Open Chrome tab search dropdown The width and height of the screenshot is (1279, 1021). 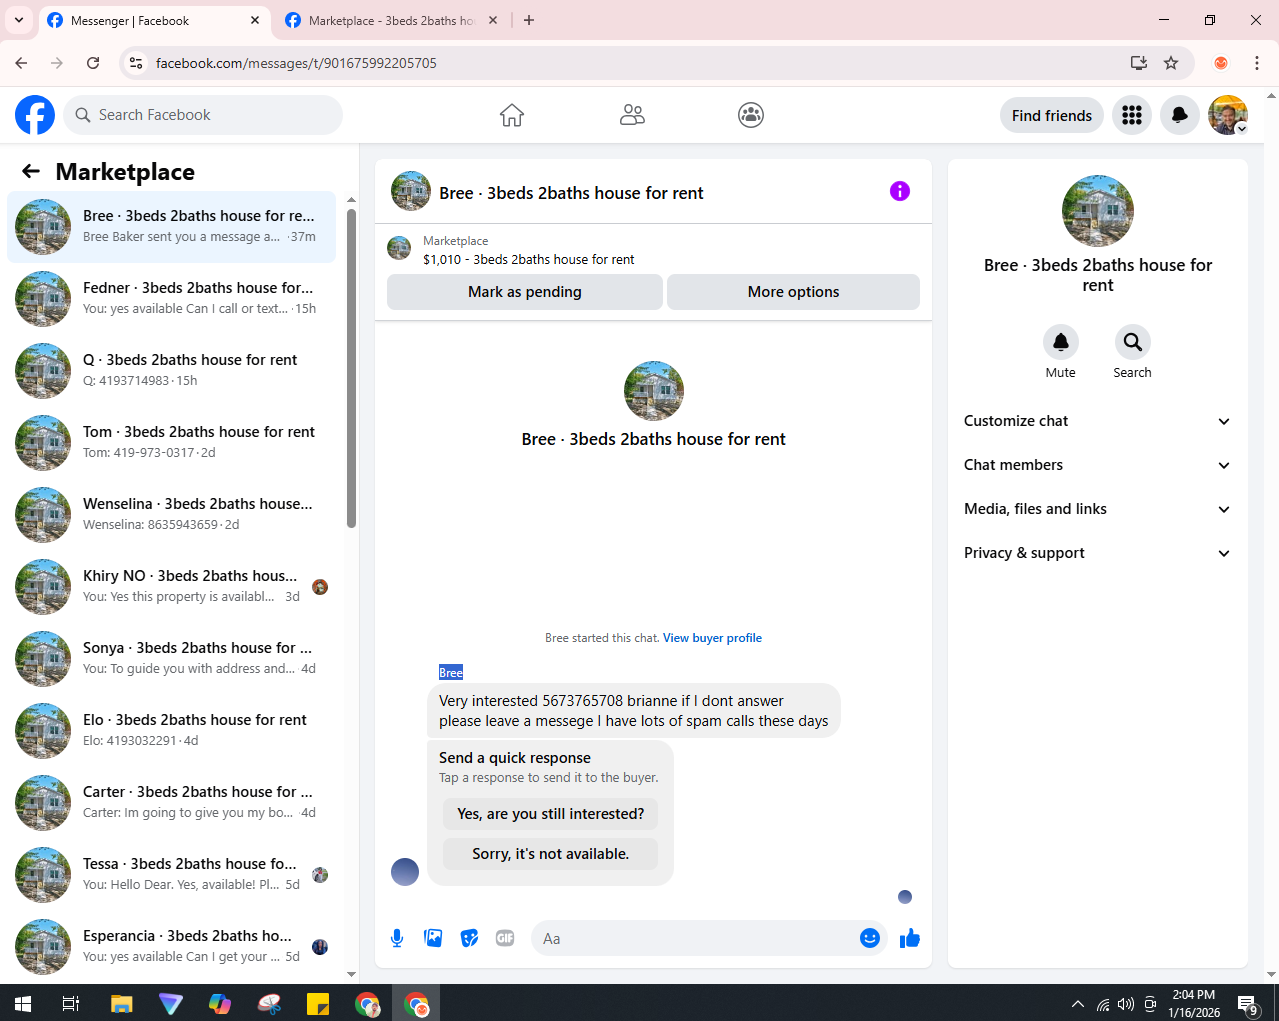[x=19, y=20]
